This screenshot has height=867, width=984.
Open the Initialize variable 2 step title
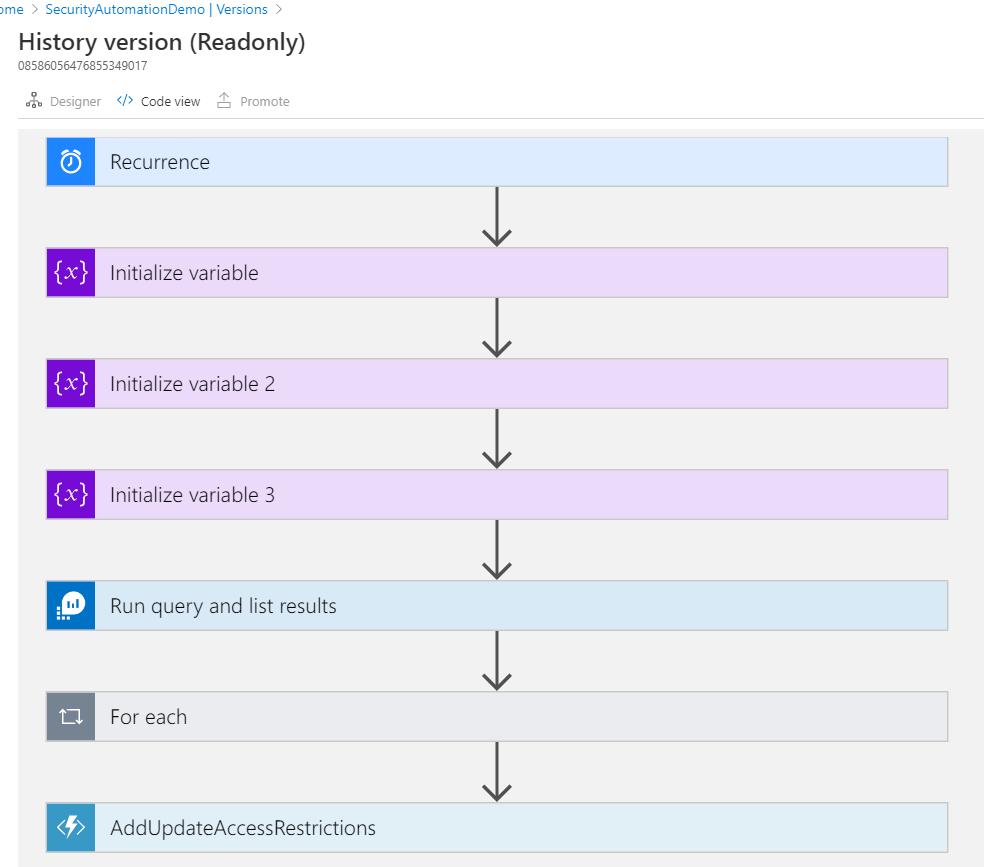pos(192,384)
